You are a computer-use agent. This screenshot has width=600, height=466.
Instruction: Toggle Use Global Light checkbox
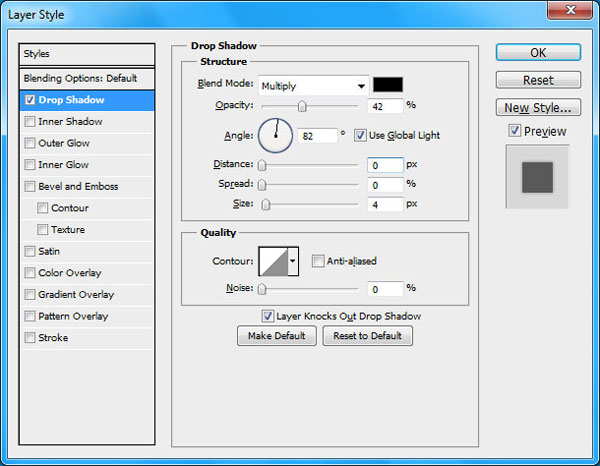360,135
